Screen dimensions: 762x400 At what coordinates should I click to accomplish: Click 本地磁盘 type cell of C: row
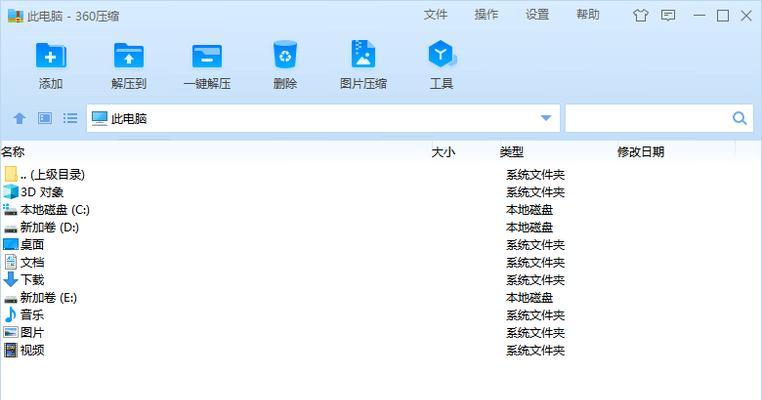pyautogui.click(x=529, y=210)
